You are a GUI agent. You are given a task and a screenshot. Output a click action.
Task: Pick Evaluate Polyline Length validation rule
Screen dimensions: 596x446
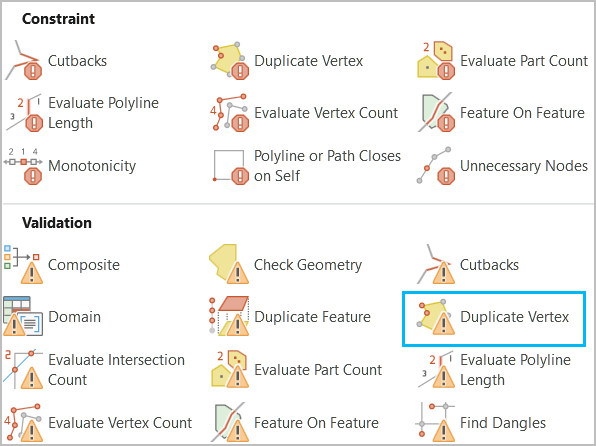pyautogui.click(x=494, y=370)
